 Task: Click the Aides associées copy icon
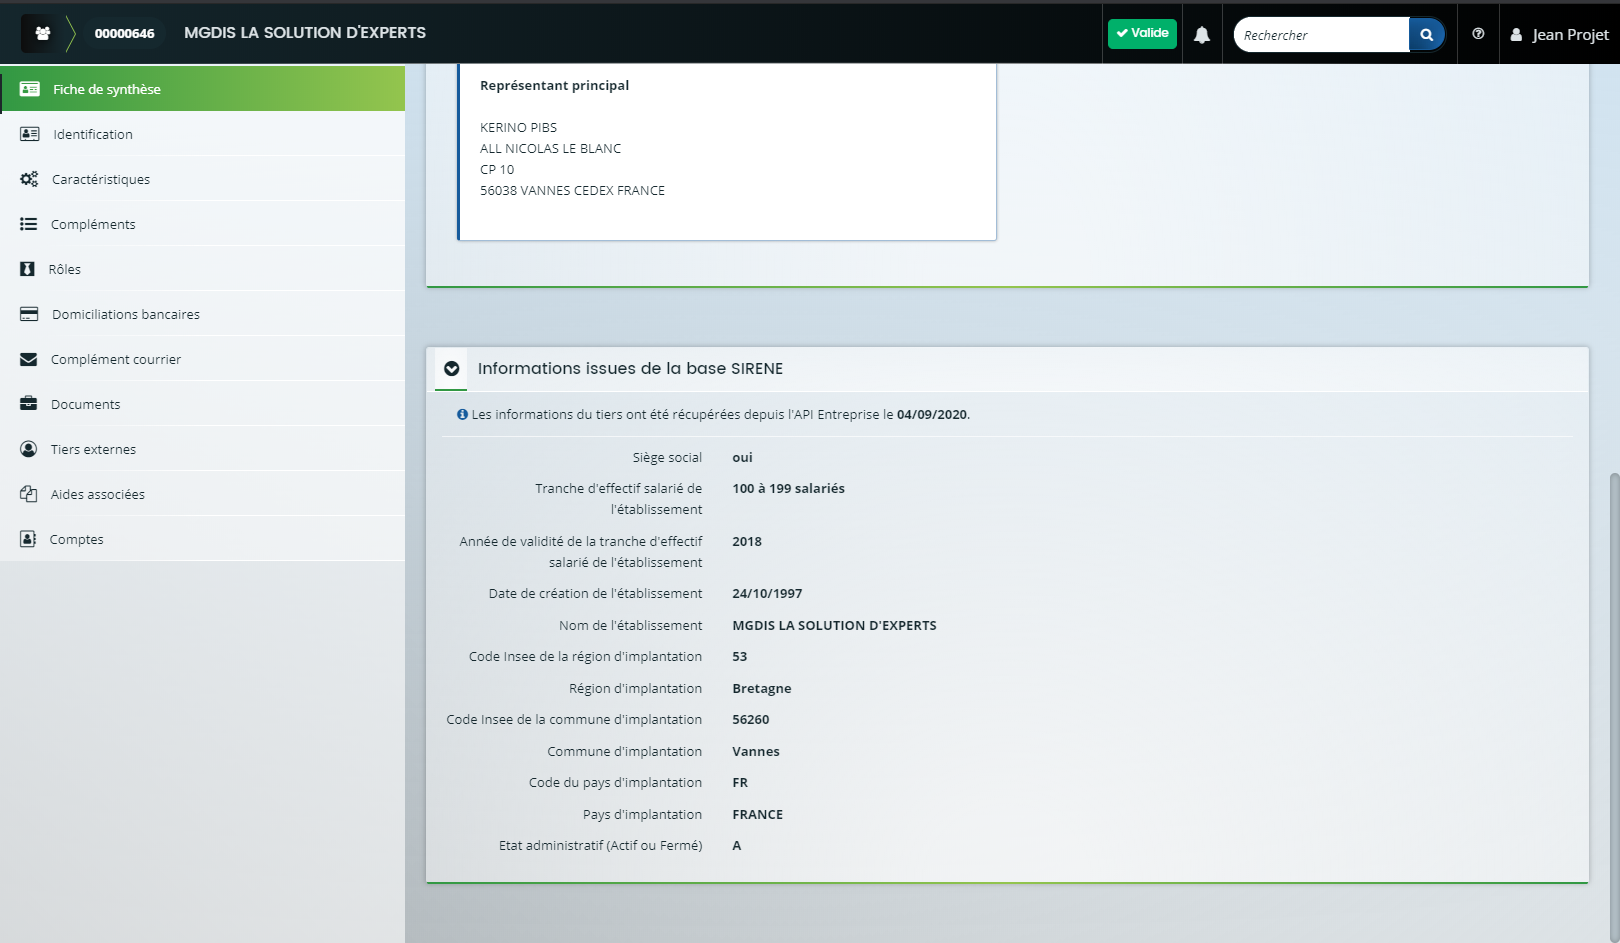[x=28, y=494]
